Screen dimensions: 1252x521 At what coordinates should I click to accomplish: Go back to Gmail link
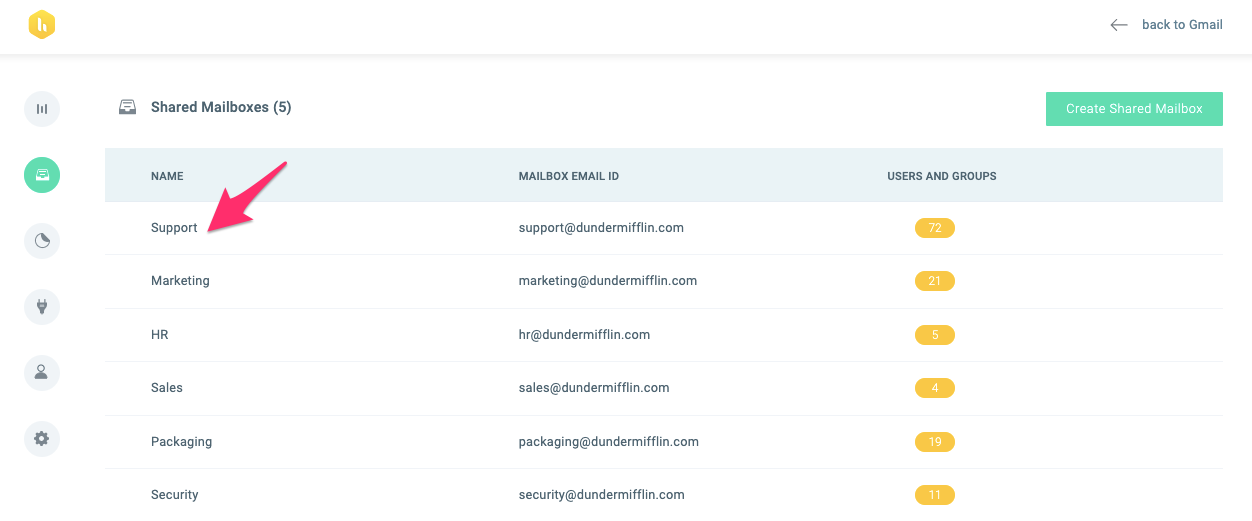tap(1182, 25)
